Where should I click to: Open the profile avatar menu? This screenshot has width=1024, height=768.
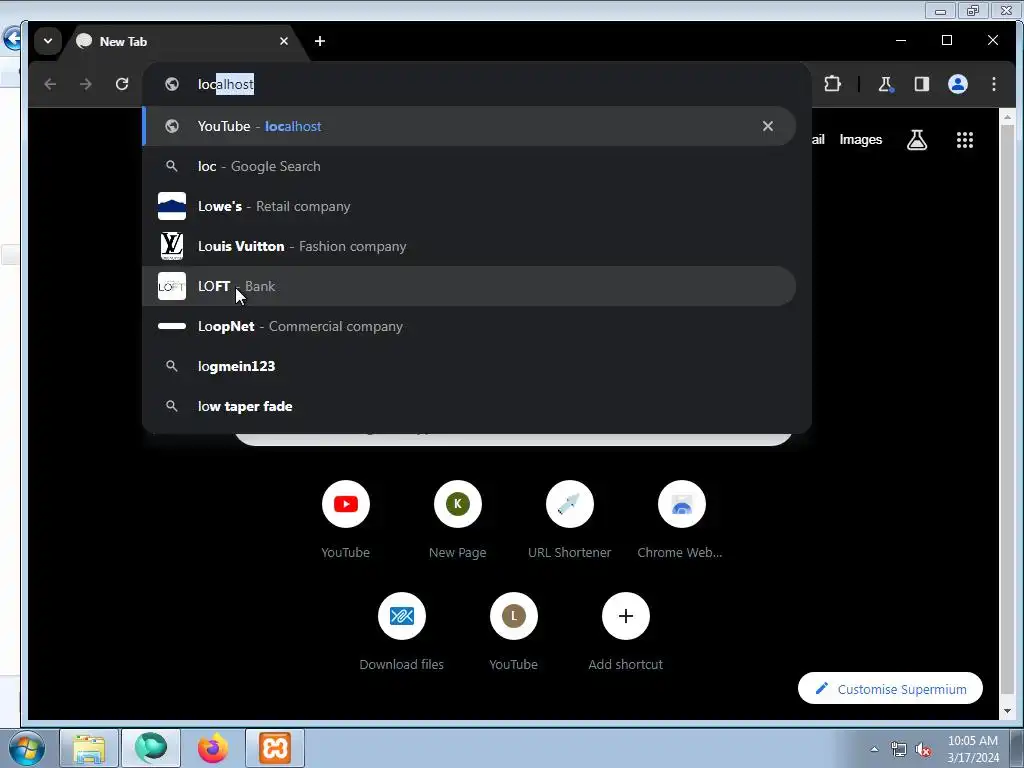958,84
